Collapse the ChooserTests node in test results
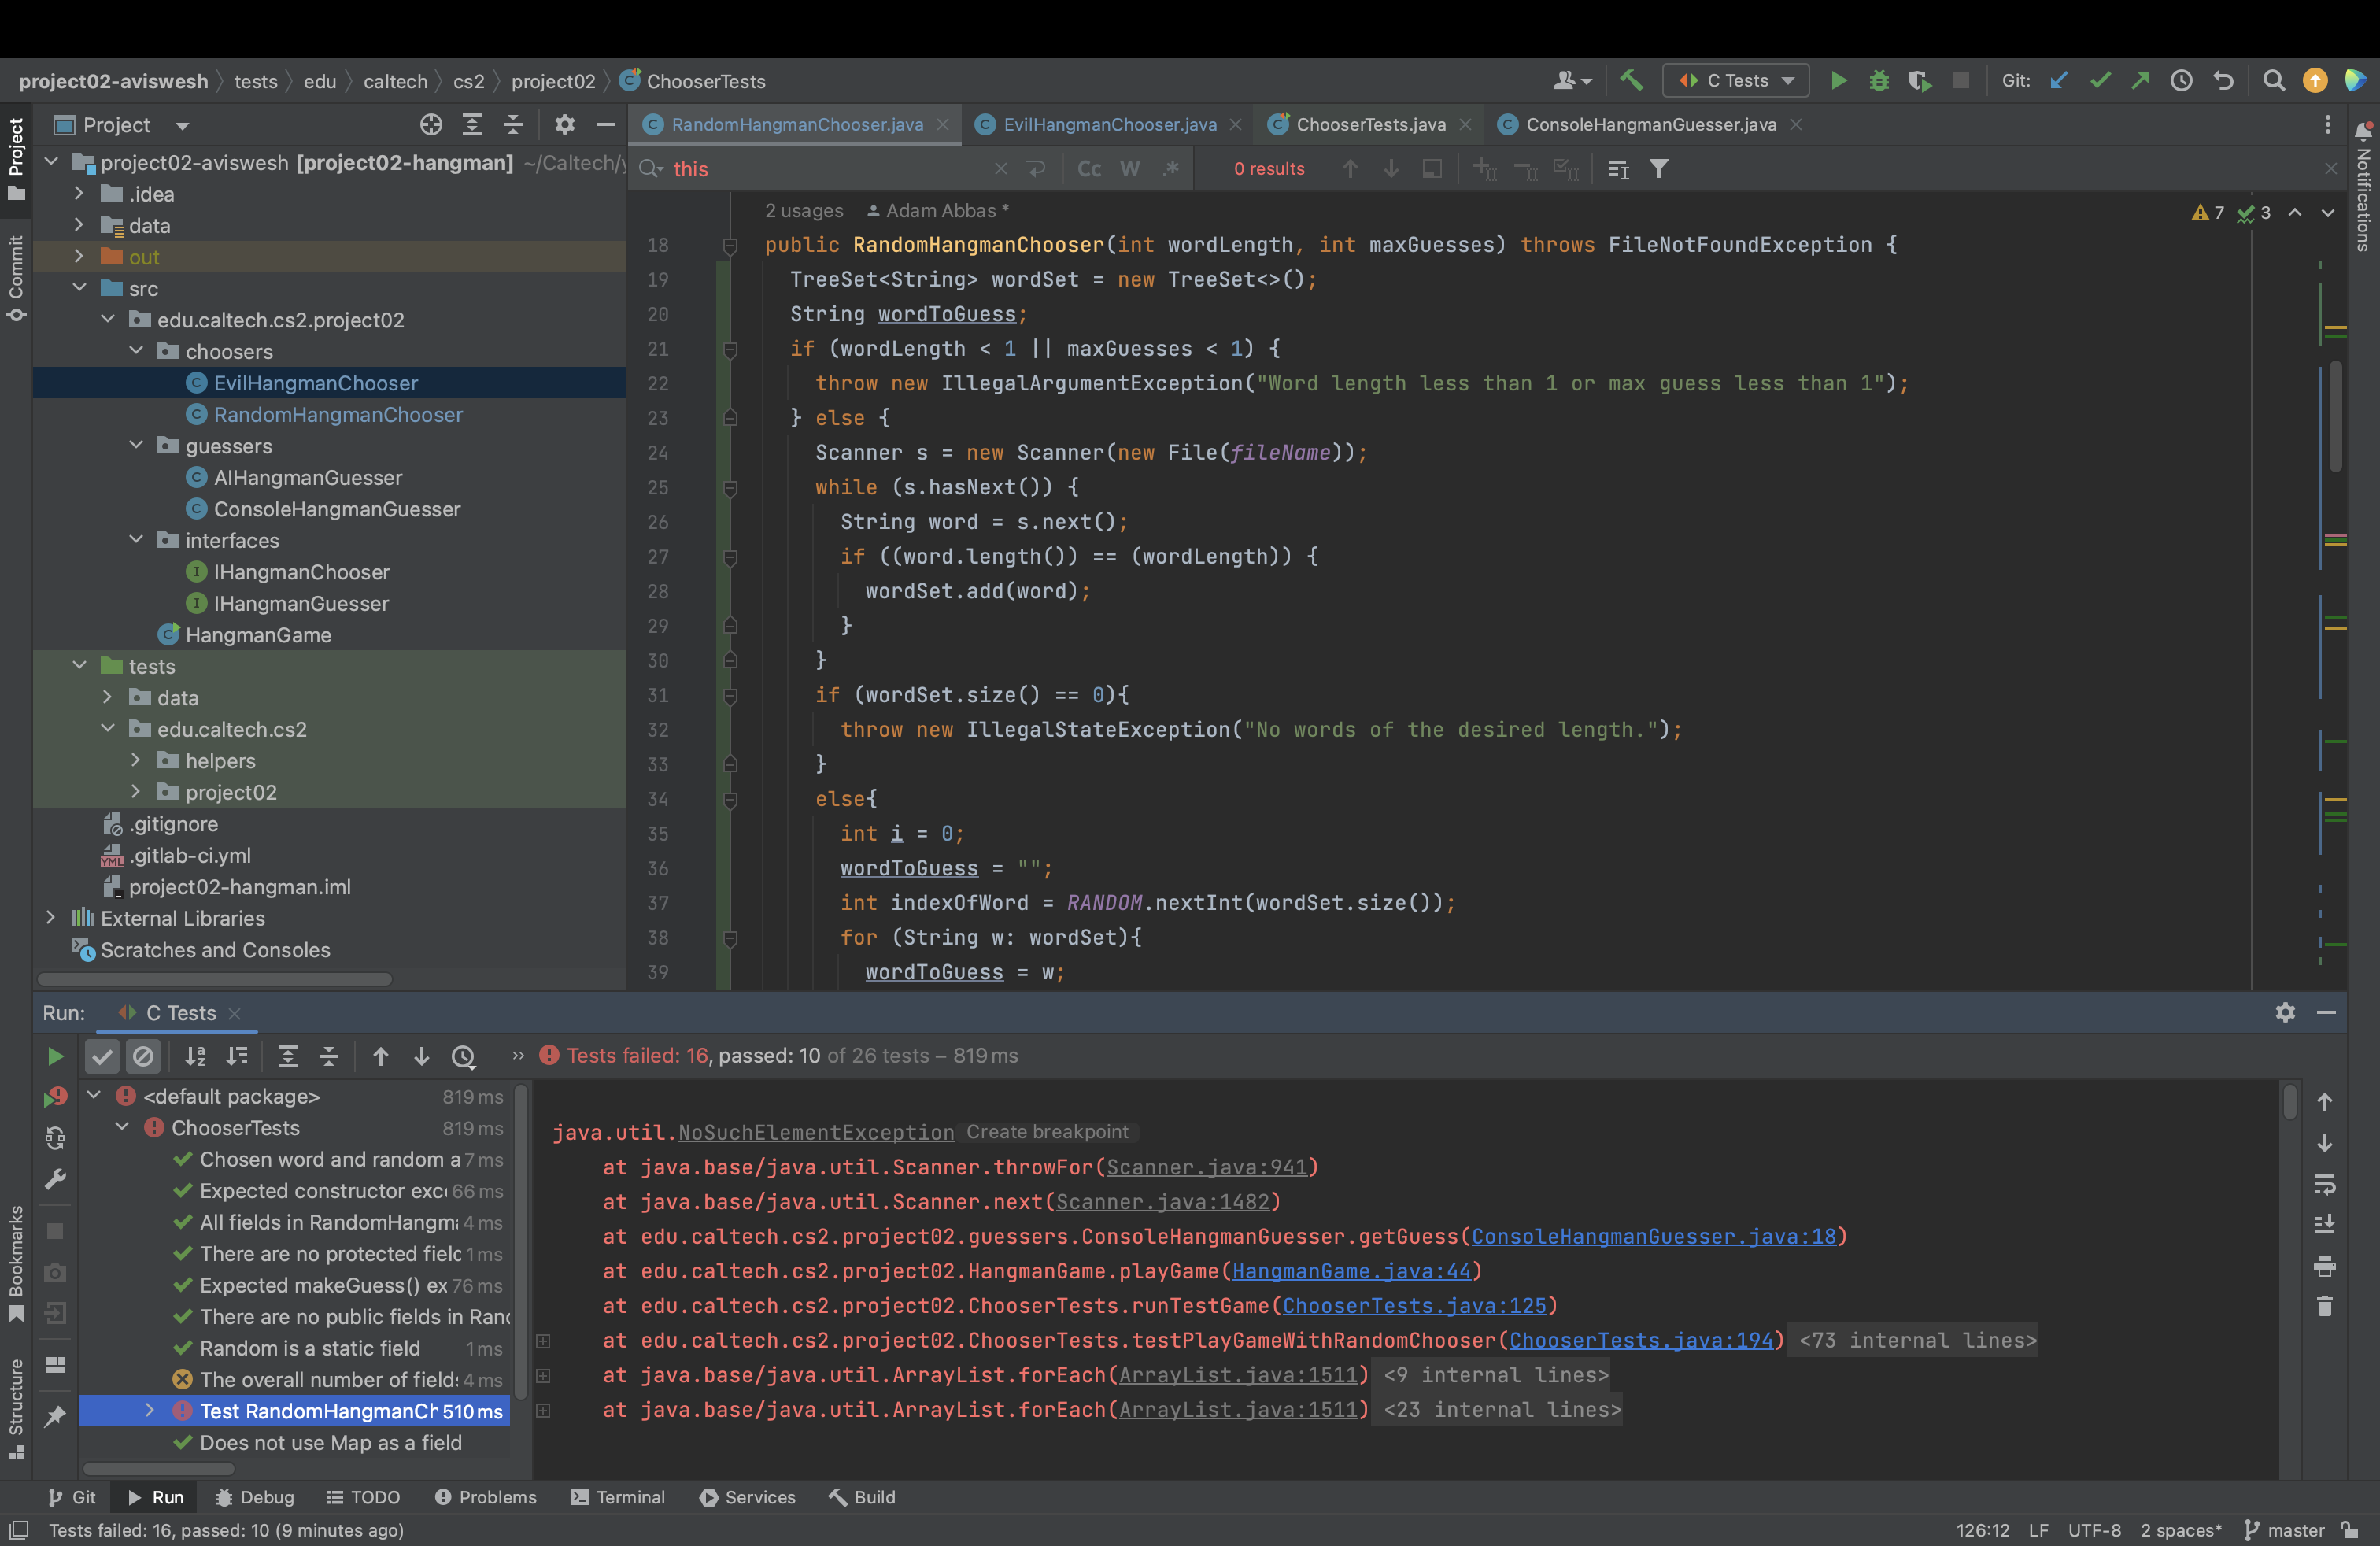Image resolution: width=2380 pixels, height=1546 pixels. pyautogui.click(x=122, y=1128)
